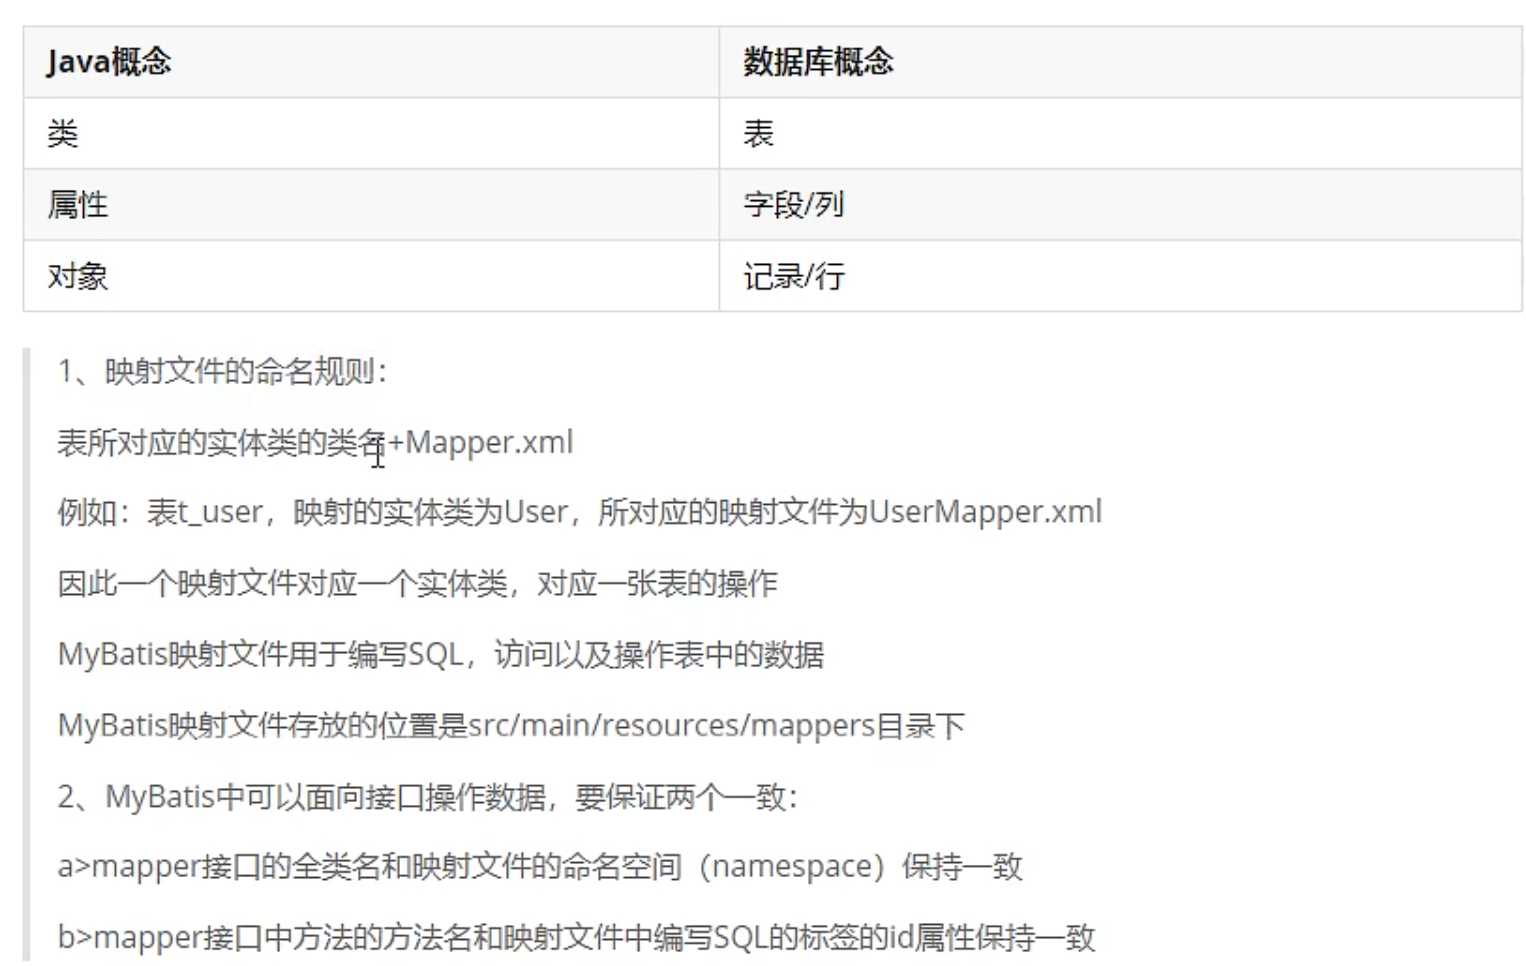Select the '记录/行' table cell
The width and height of the screenshot is (1526, 966).
coord(1120,276)
